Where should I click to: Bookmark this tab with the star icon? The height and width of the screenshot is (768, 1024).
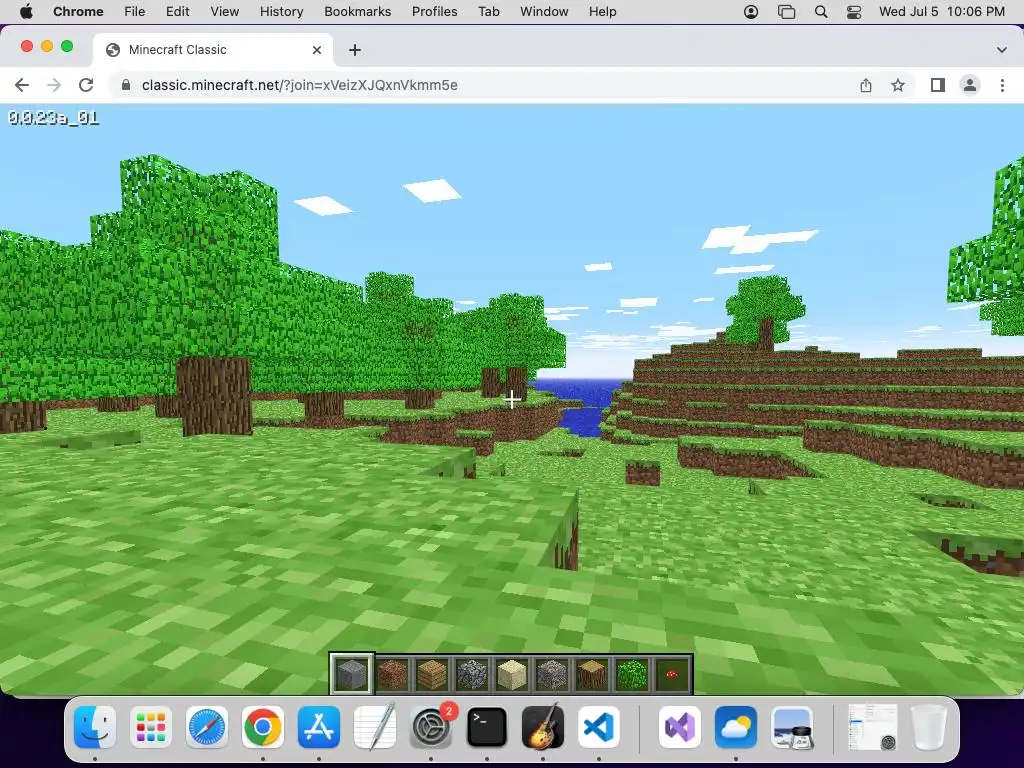pos(898,85)
